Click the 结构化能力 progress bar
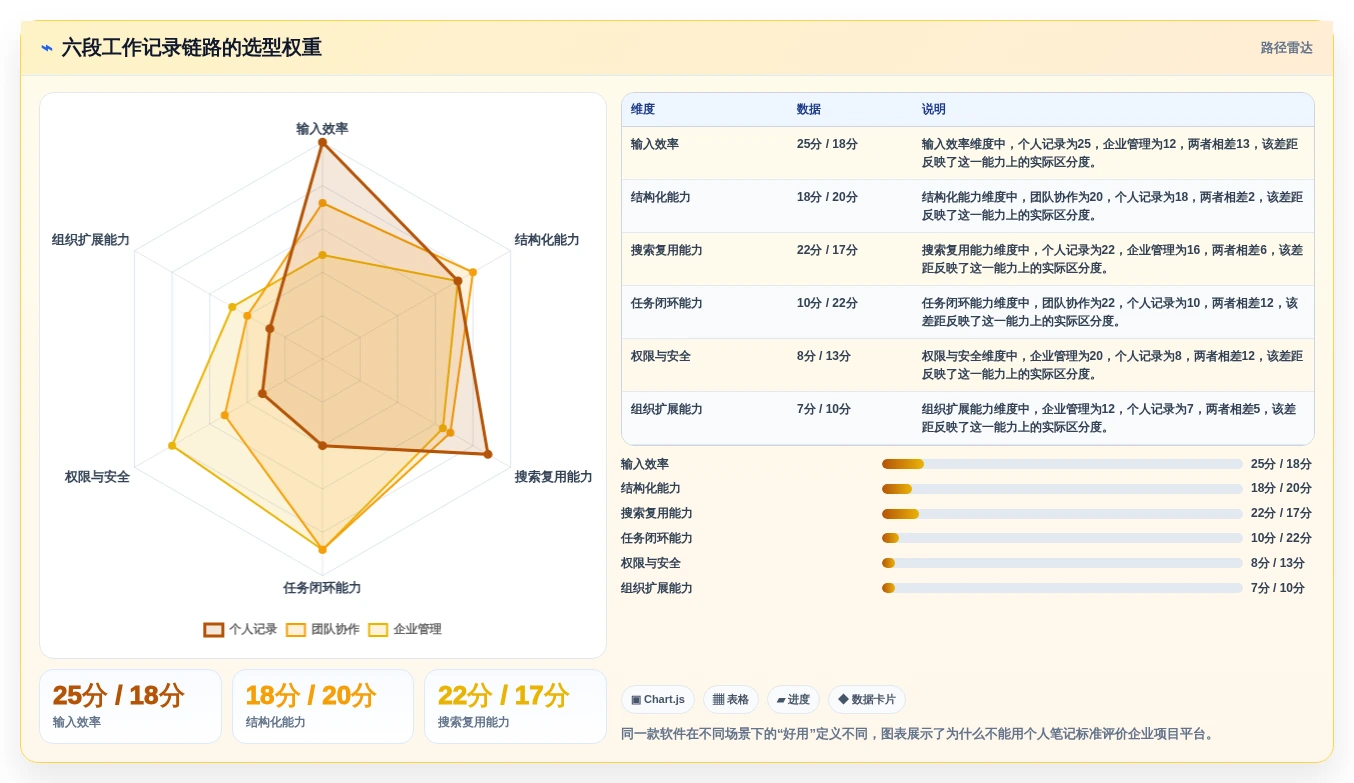 pos(1062,489)
